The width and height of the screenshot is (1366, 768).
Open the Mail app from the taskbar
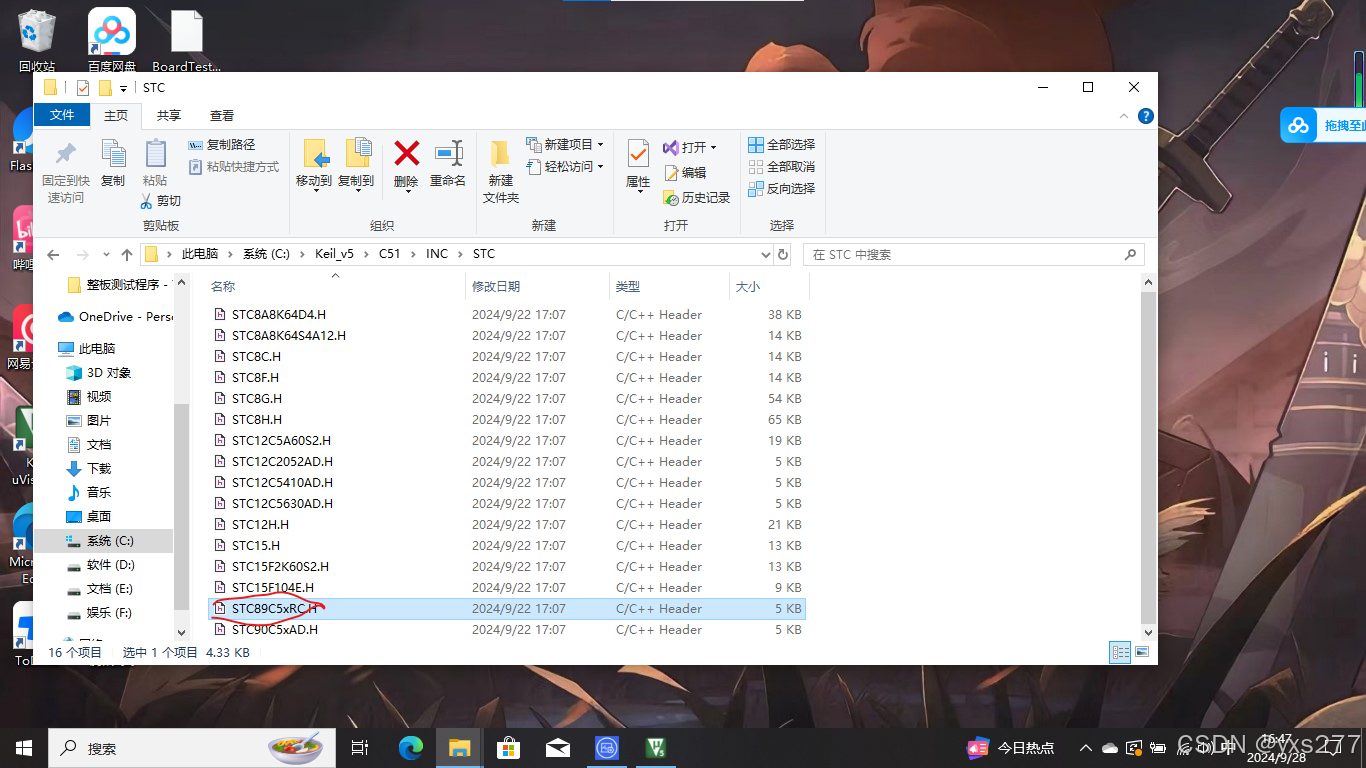point(558,747)
